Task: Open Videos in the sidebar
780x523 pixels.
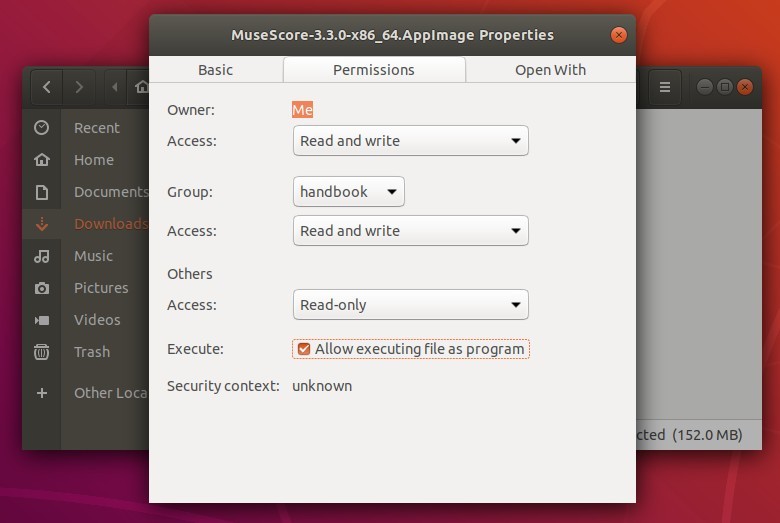Action: click(97, 320)
